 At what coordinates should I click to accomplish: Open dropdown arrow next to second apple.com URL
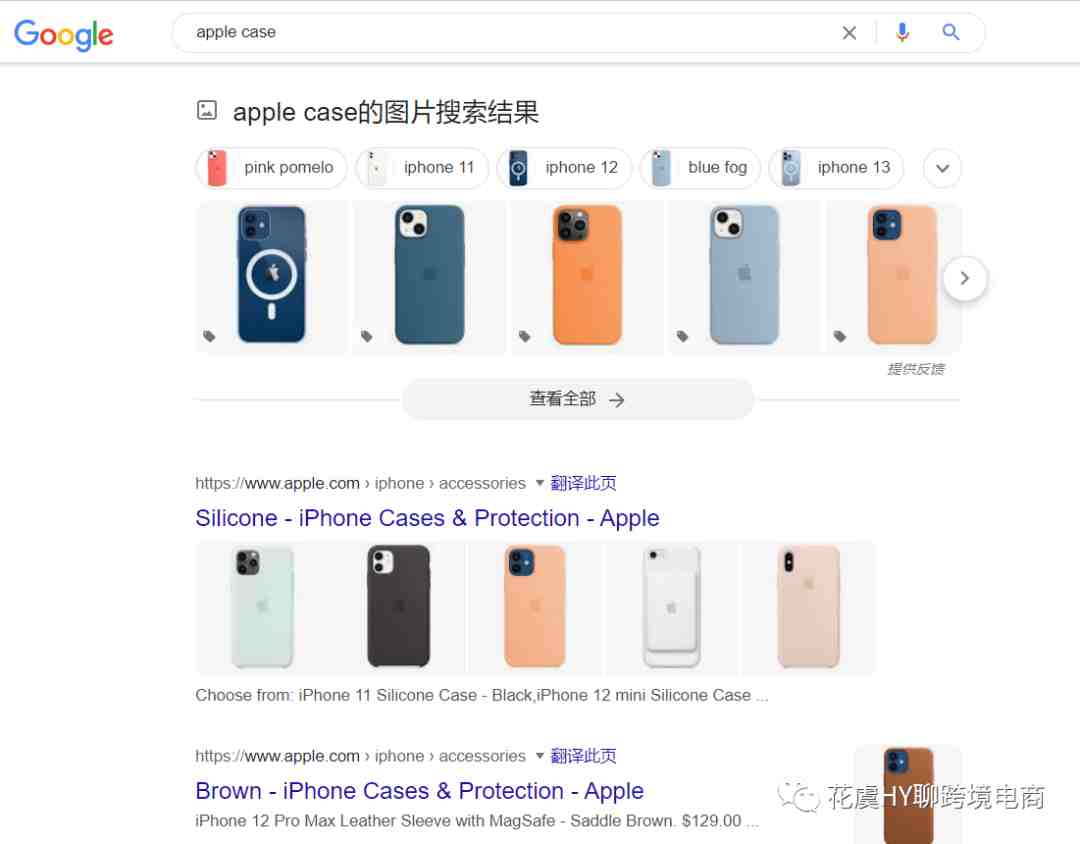tap(540, 756)
